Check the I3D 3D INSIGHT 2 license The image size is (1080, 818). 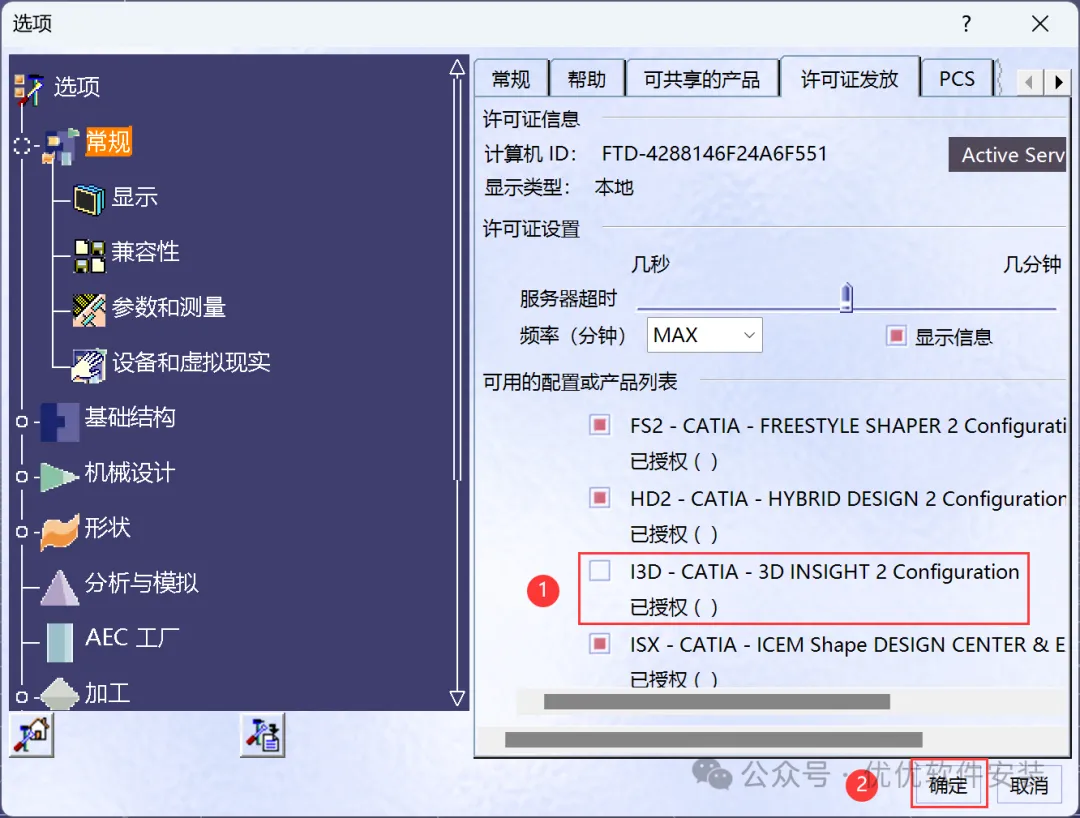(x=600, y=570)
